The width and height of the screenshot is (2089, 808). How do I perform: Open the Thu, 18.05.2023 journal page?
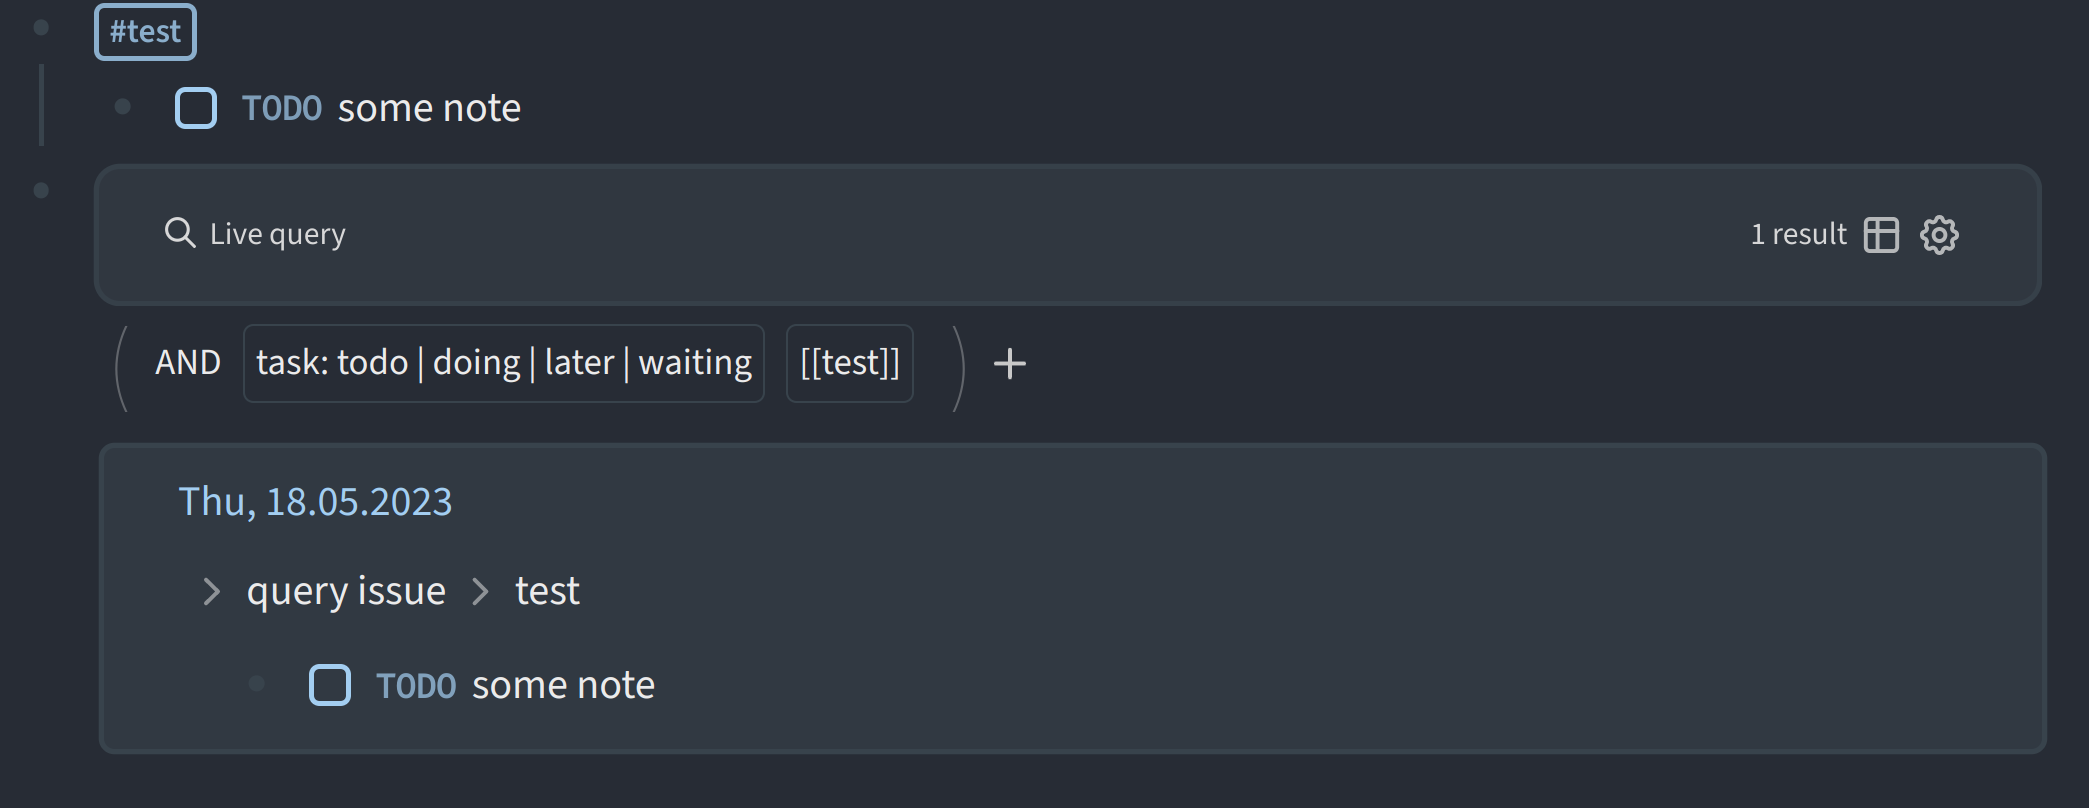point(315,501)
